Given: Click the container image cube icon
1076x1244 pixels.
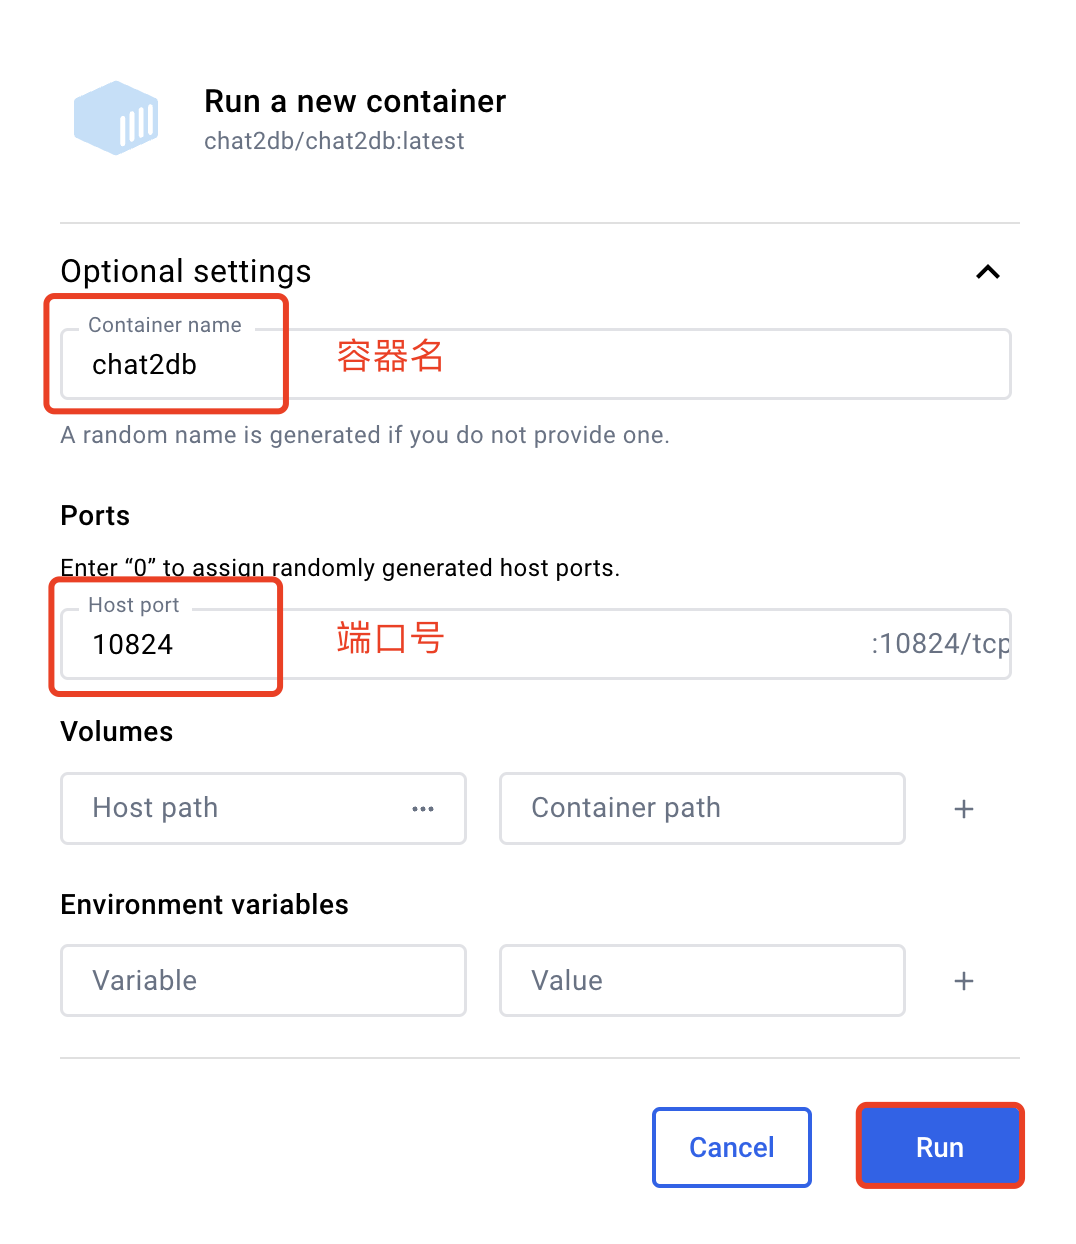Looking at the screenshot, I should point(116,117).
